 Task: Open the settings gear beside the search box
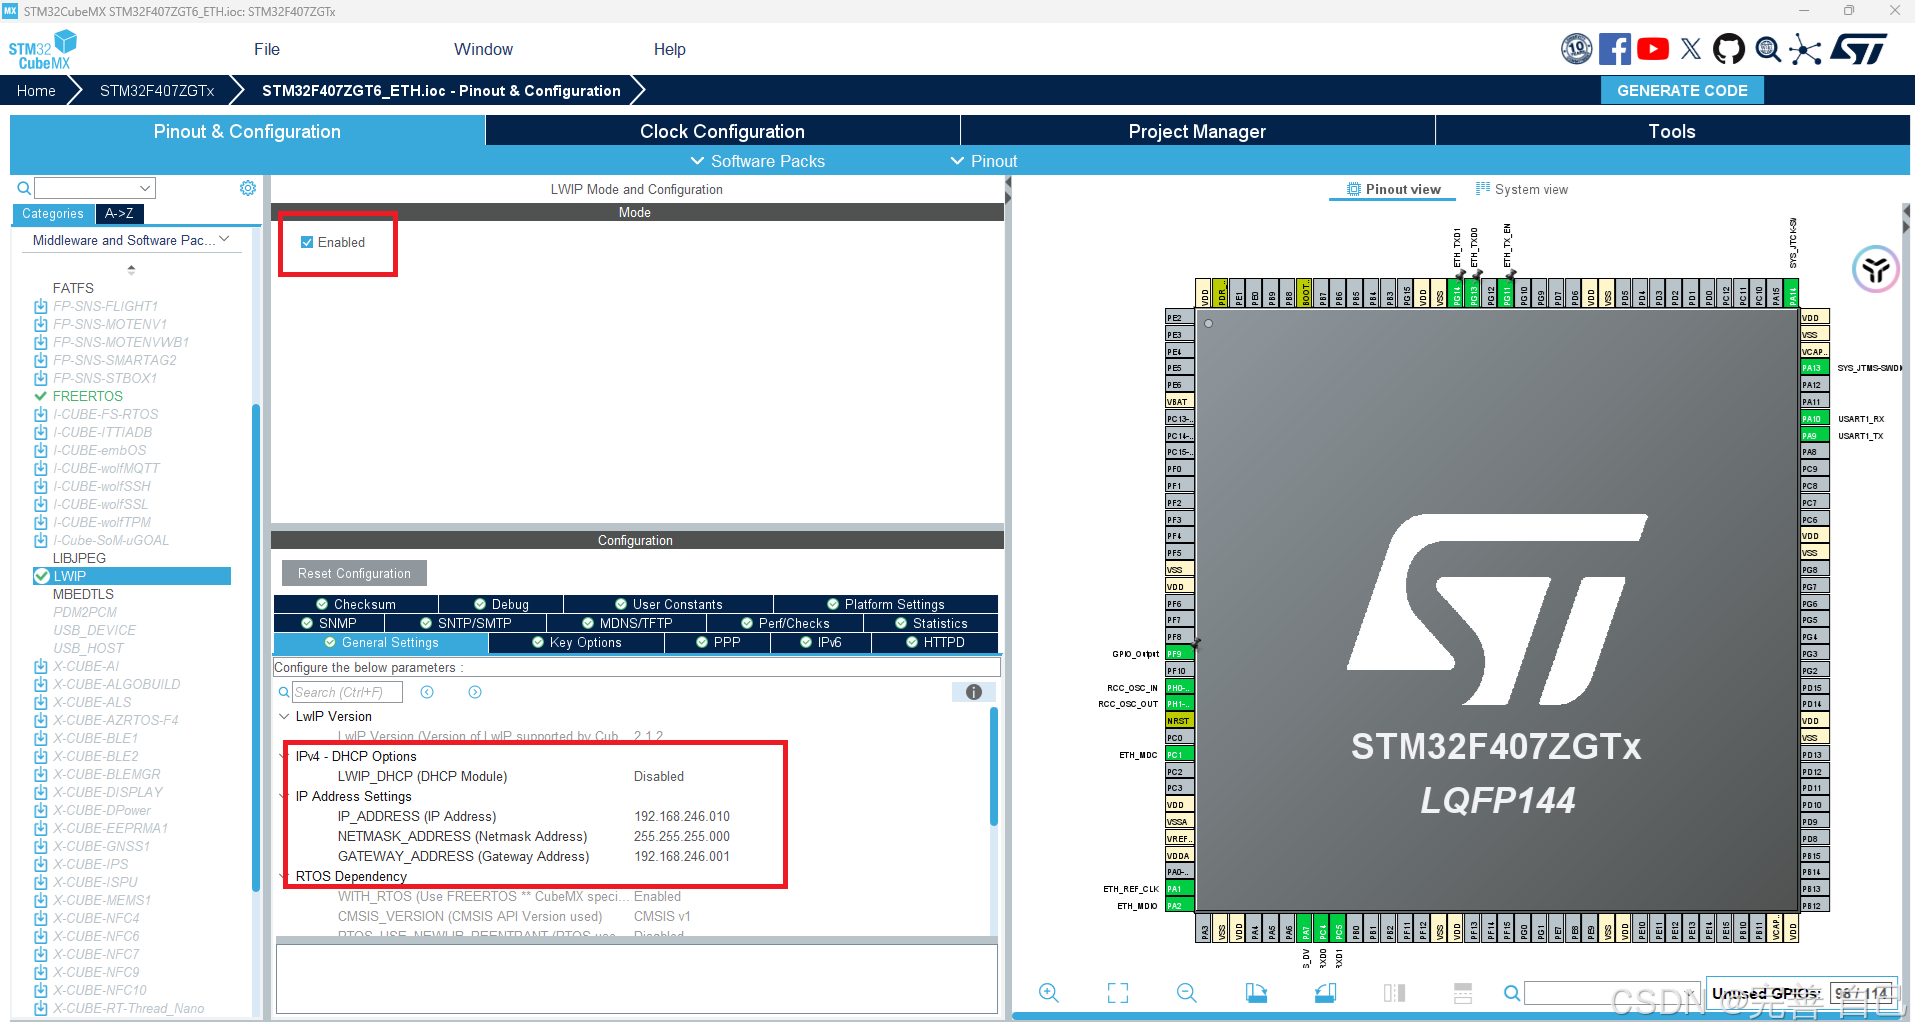[x=247, y=187]
